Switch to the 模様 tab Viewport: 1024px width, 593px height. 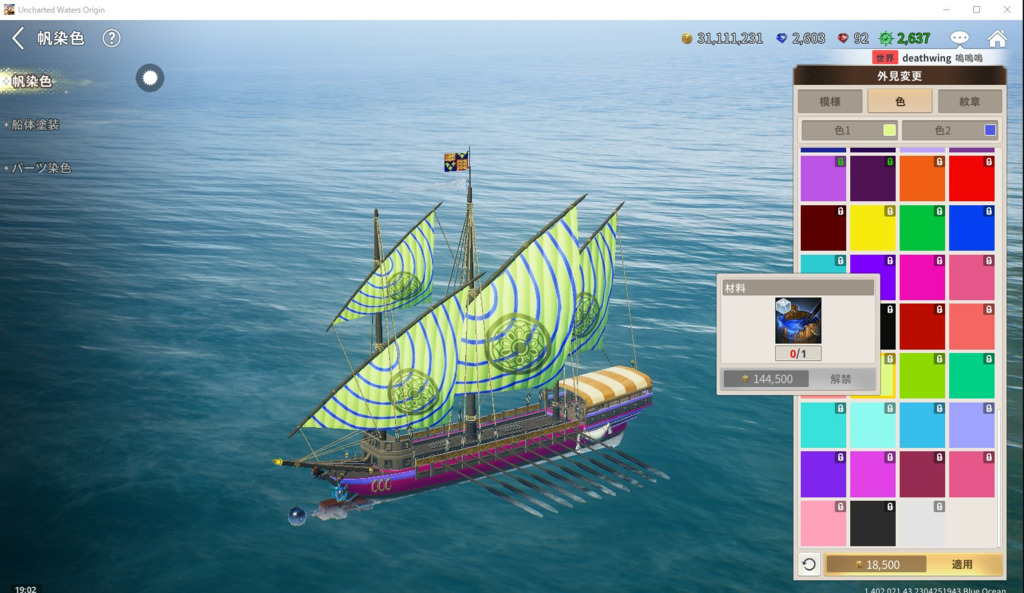(x=830, y=101)
